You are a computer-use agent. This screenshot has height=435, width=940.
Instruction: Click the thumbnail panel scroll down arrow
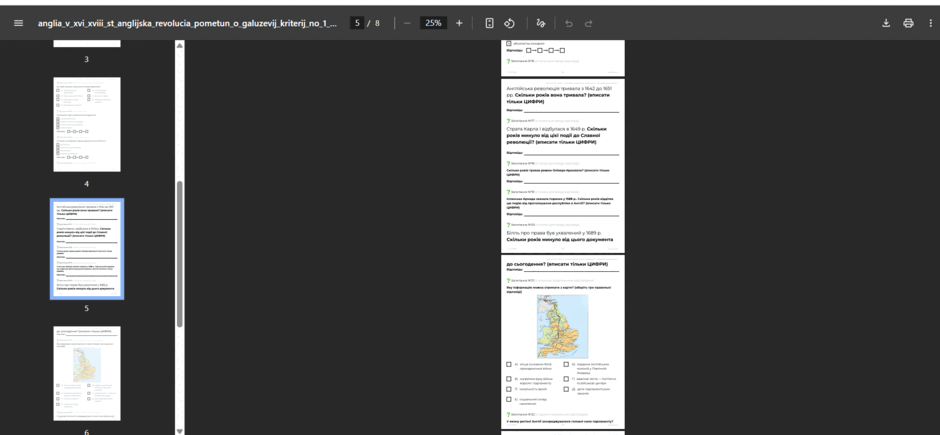pyautogui.click(x=179, y=431)
